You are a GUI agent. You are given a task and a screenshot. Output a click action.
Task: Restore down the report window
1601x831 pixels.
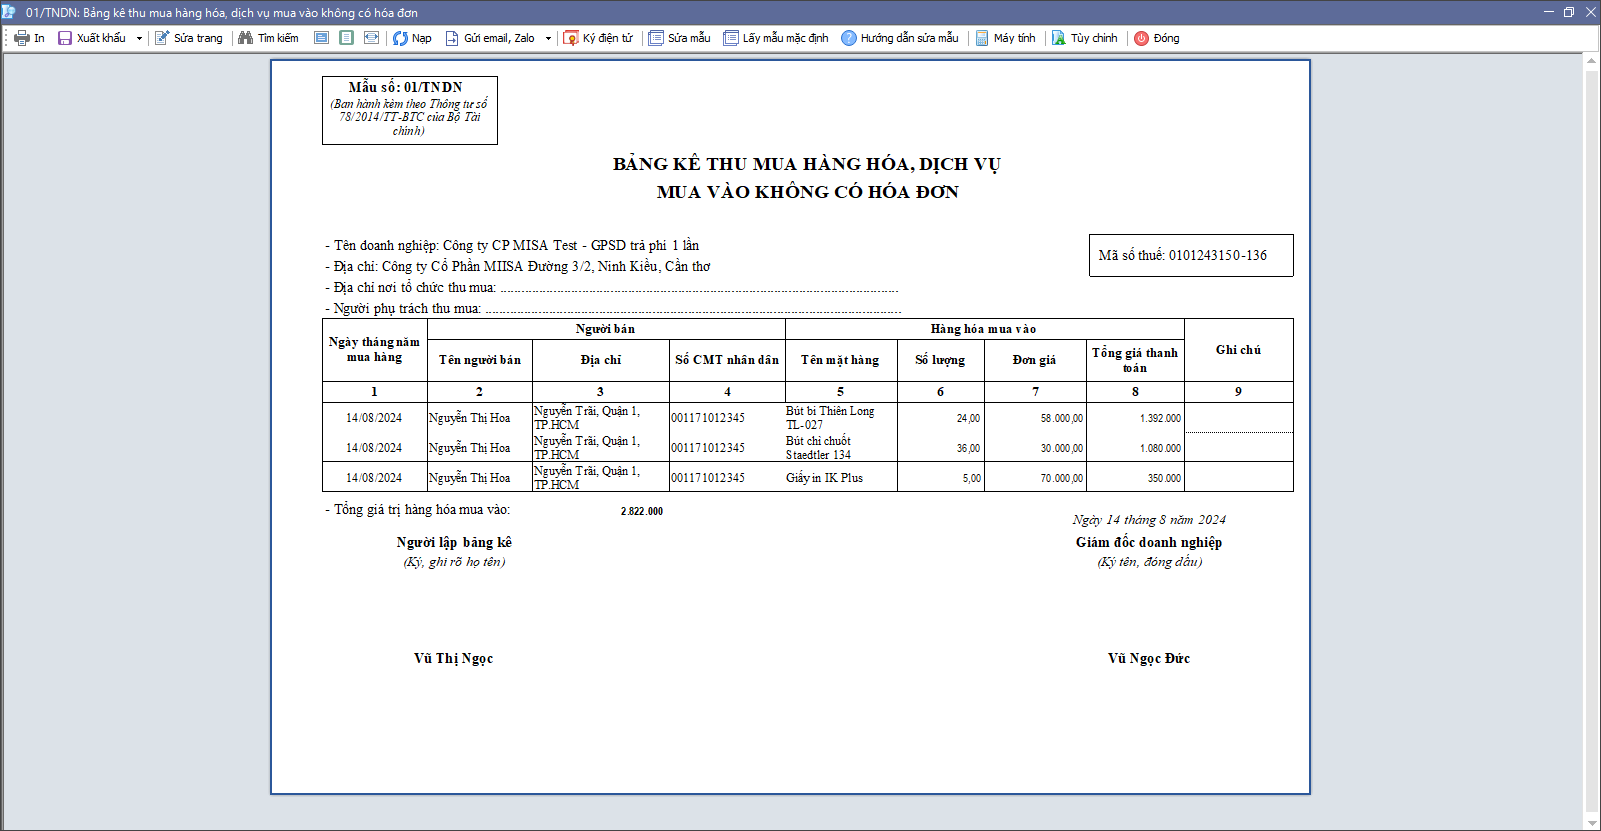(x=1569, y=12)
